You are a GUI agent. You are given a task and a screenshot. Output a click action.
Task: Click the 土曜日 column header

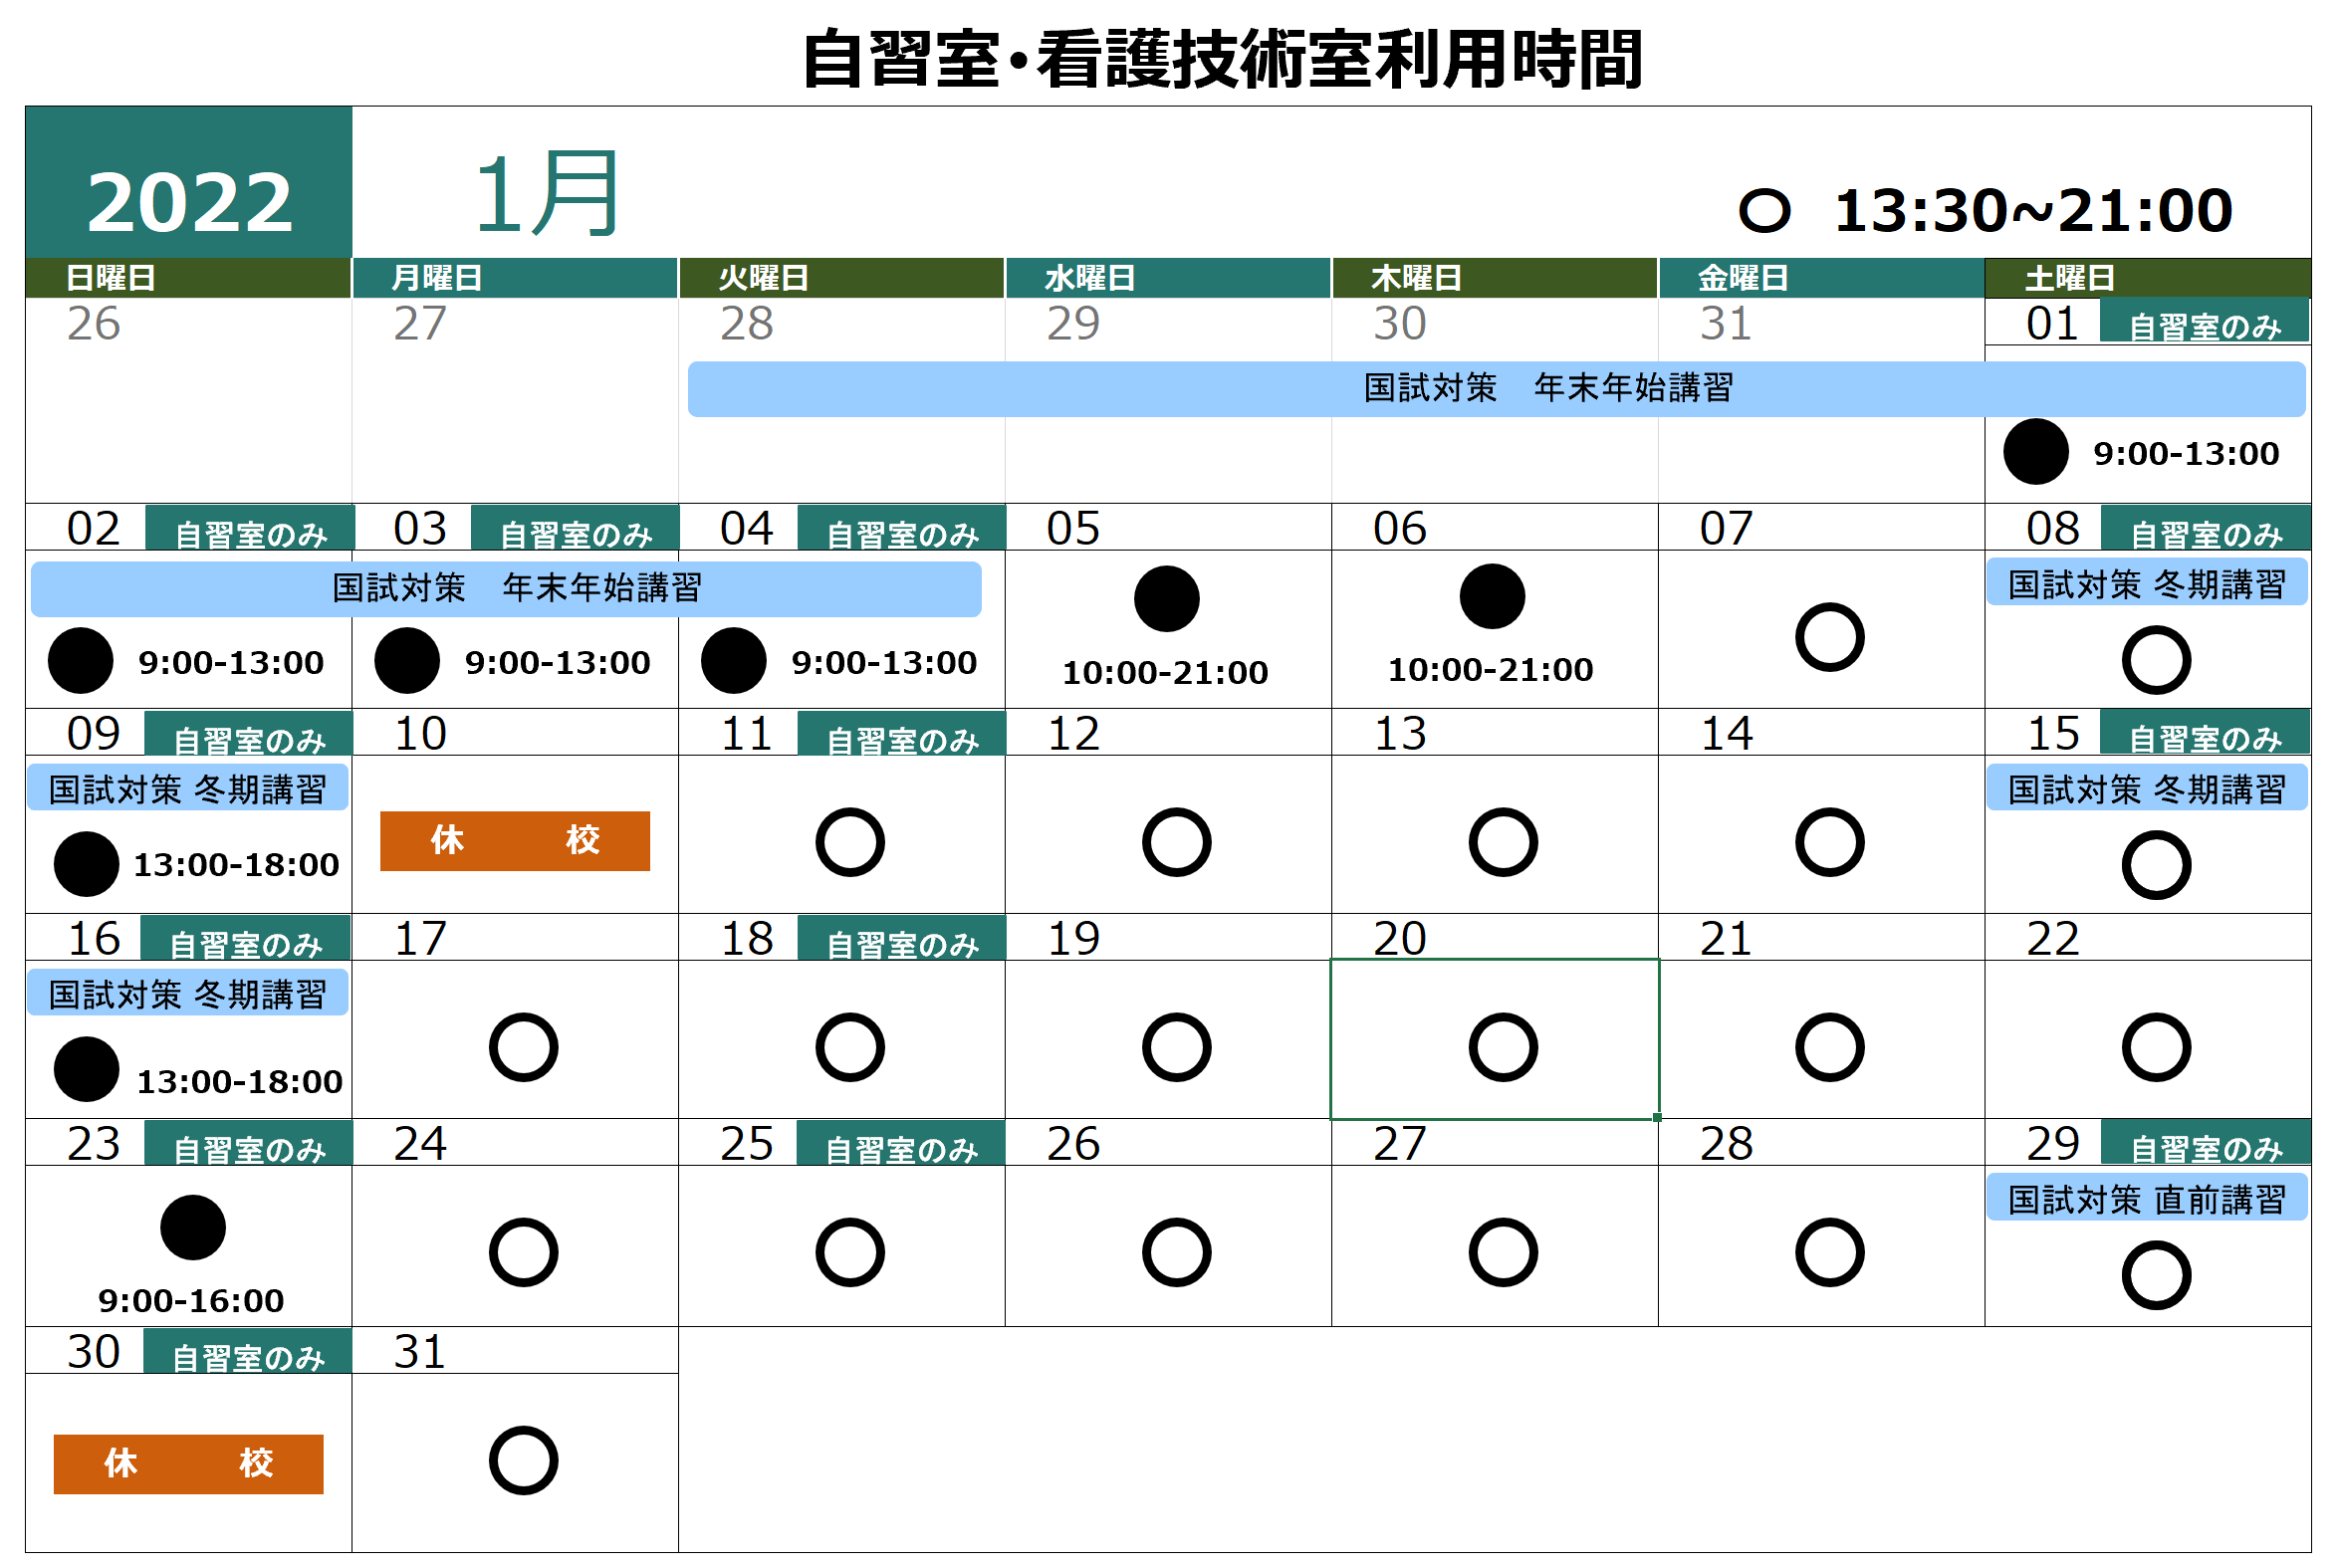click(2148, 278)
